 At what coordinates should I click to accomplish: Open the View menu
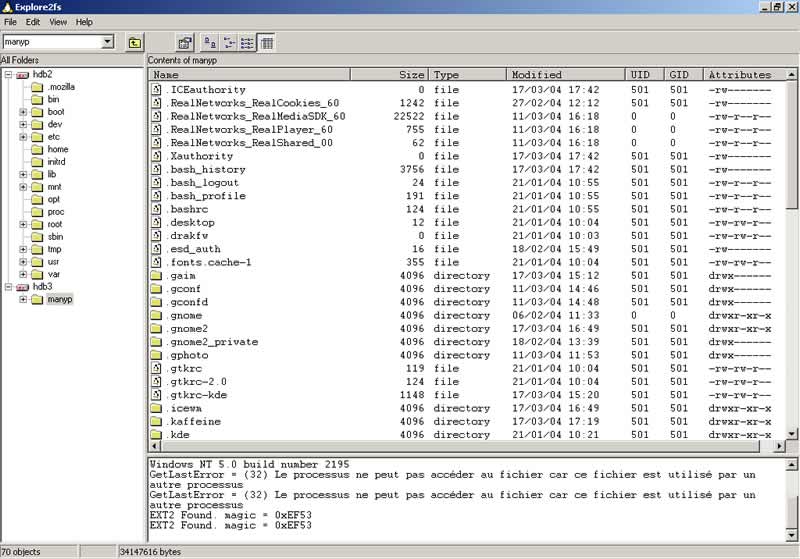click(x=58, y=22)
